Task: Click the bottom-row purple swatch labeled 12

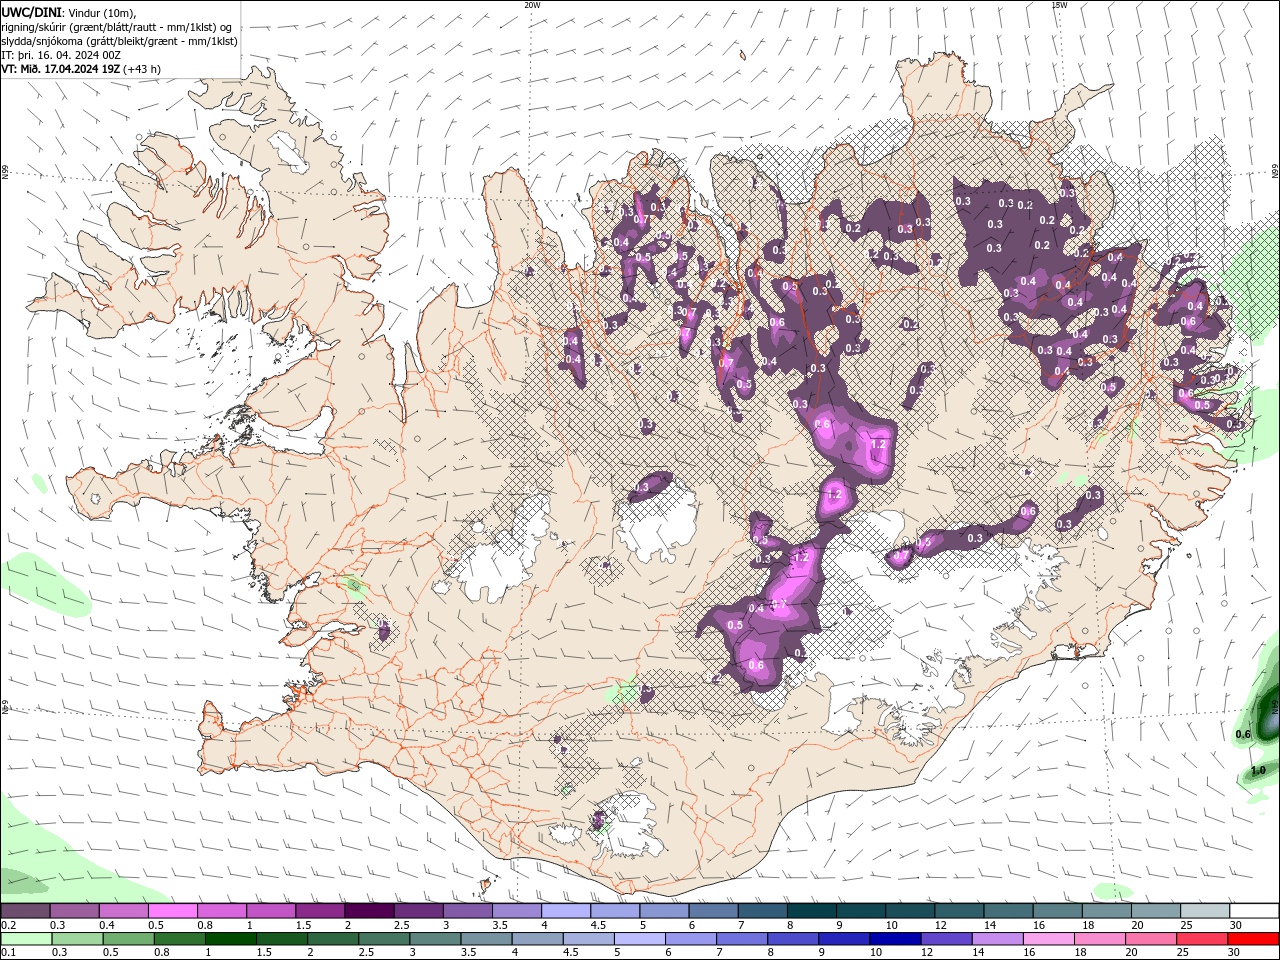Action: point(946,939)
